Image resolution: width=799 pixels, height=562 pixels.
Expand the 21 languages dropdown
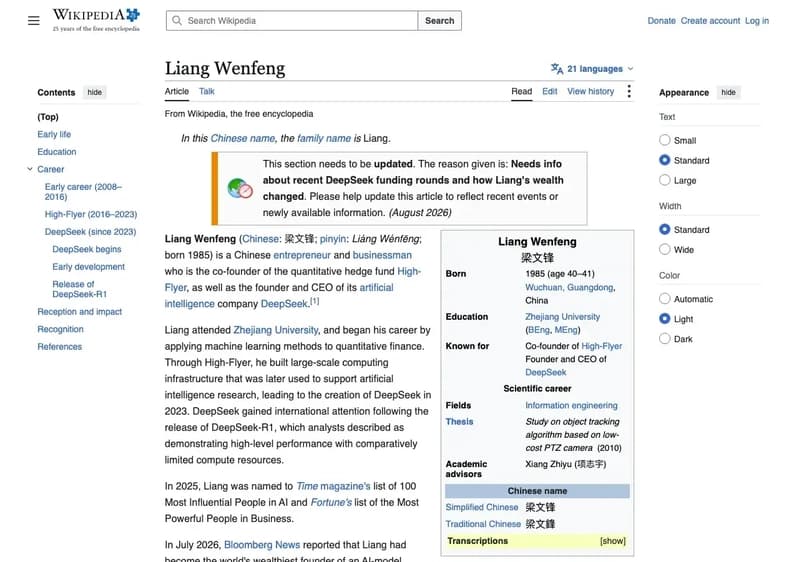(592, 68)
